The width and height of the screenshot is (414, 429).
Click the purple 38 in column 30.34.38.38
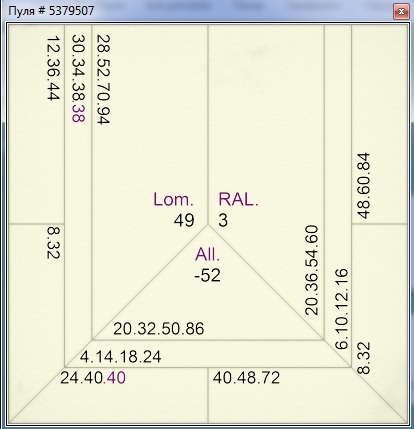pyautogui.click(x=79, y=113)
